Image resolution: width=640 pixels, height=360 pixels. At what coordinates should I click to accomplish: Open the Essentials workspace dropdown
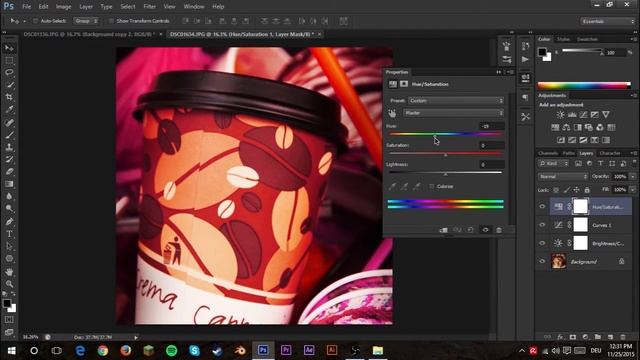pyautogui.click(x=608, y=21)
